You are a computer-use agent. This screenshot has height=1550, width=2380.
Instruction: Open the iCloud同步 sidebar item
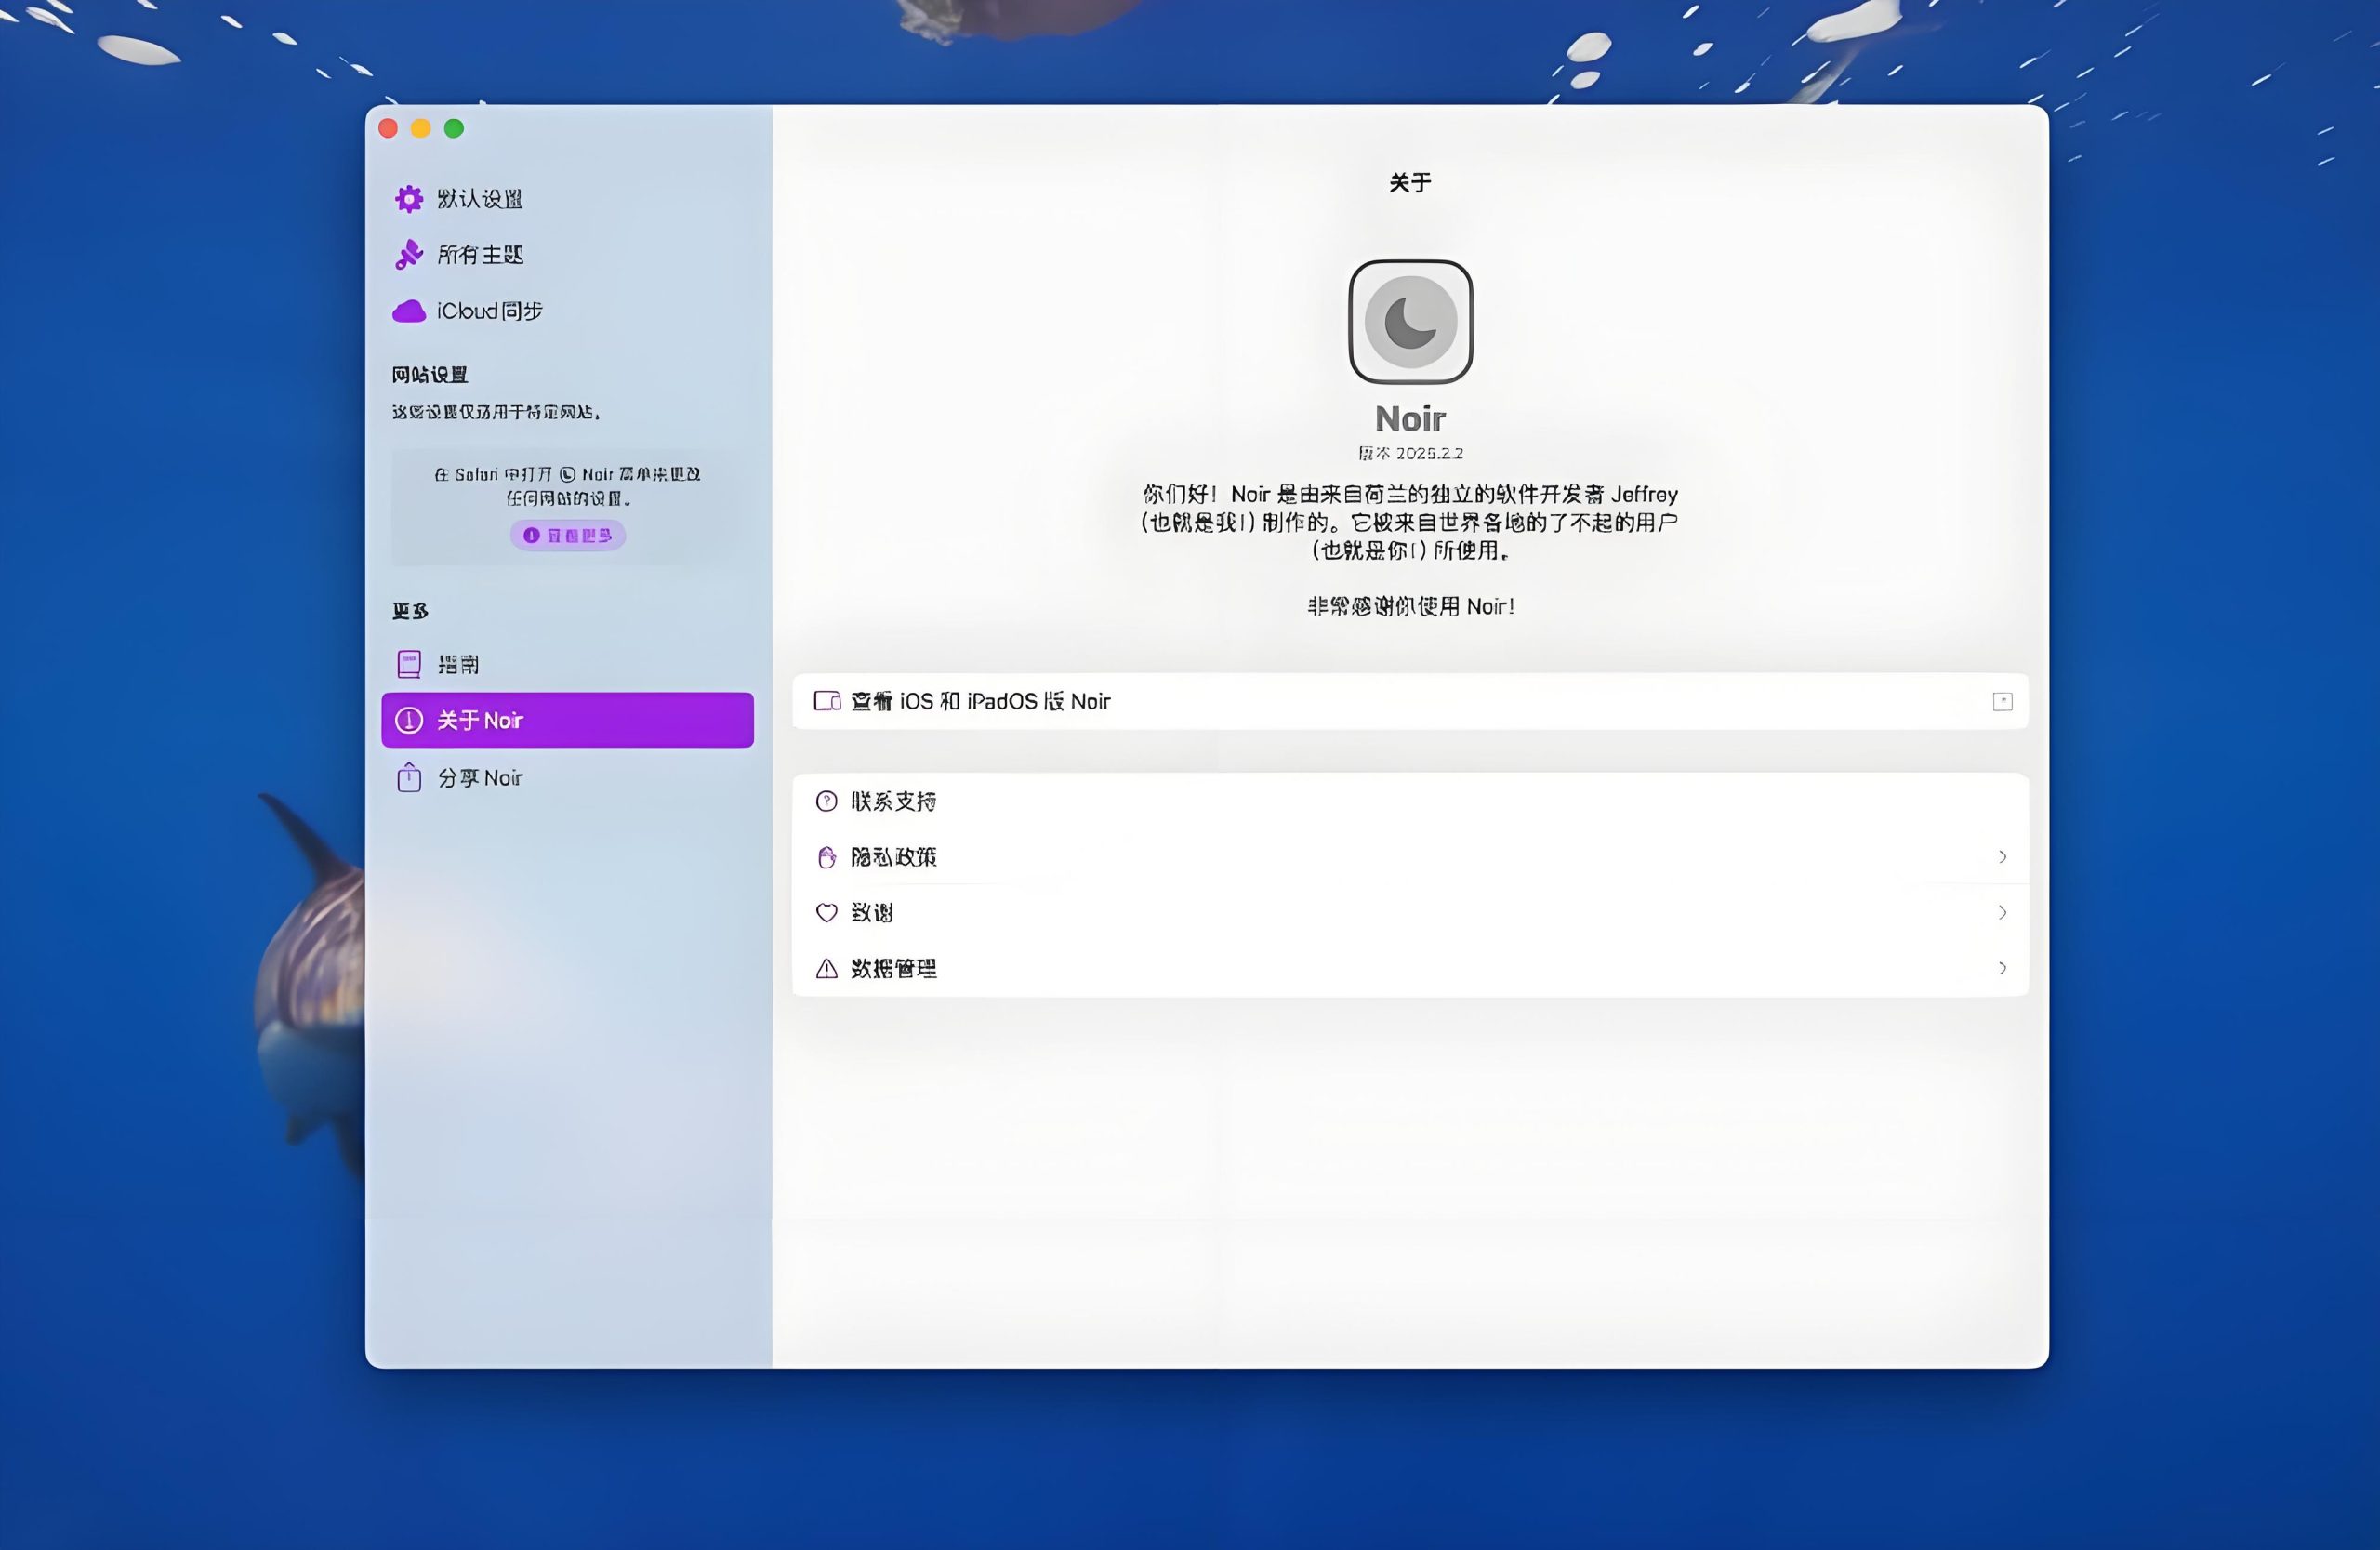click(489, 311)
